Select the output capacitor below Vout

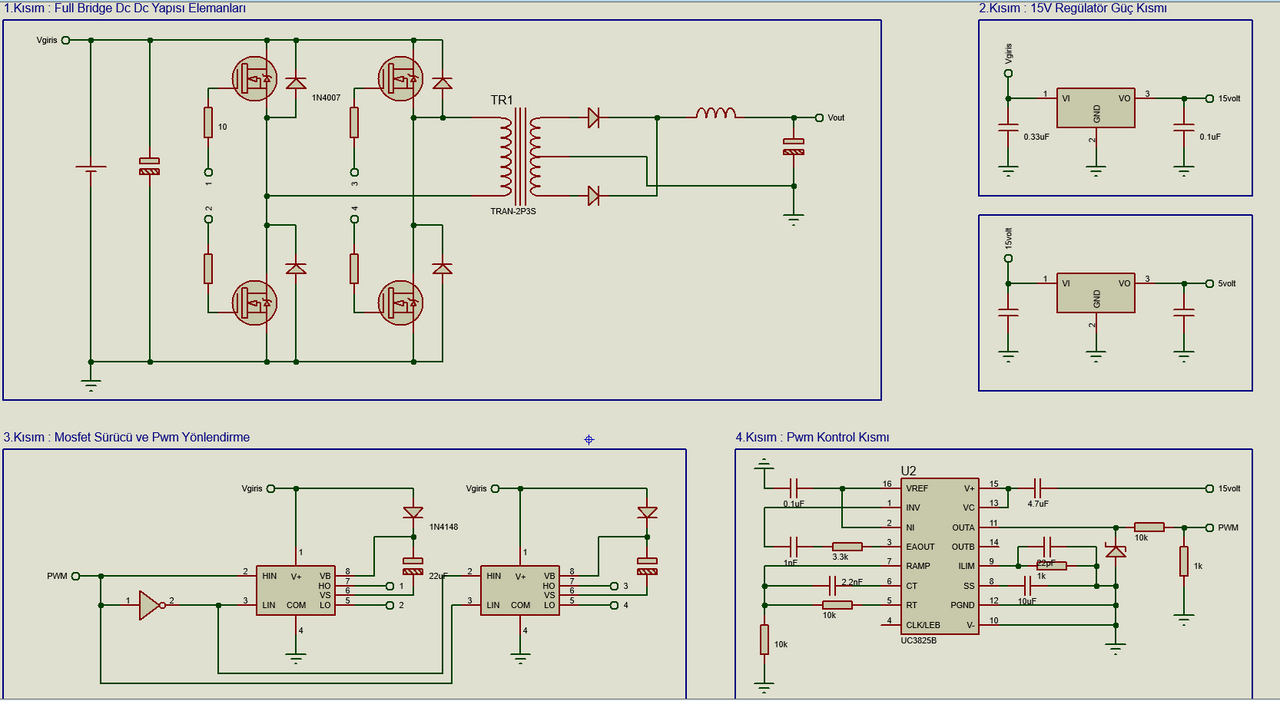pos(793,146)
